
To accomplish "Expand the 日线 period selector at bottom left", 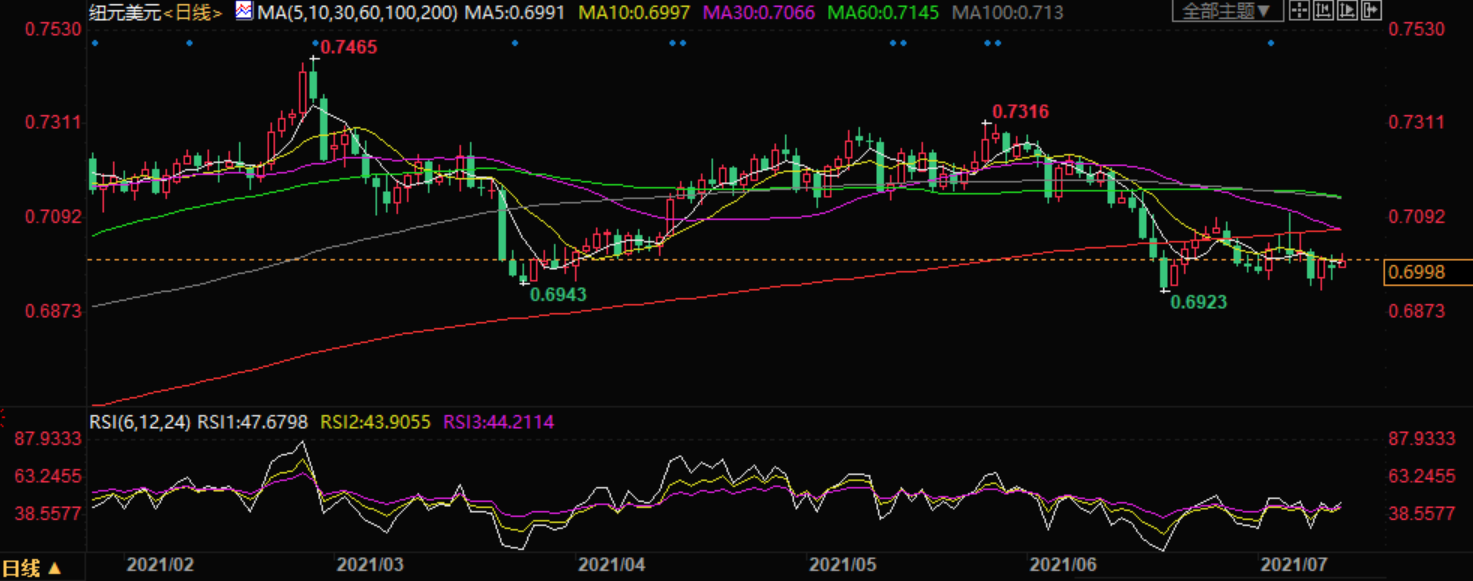I will coord(31,569).
